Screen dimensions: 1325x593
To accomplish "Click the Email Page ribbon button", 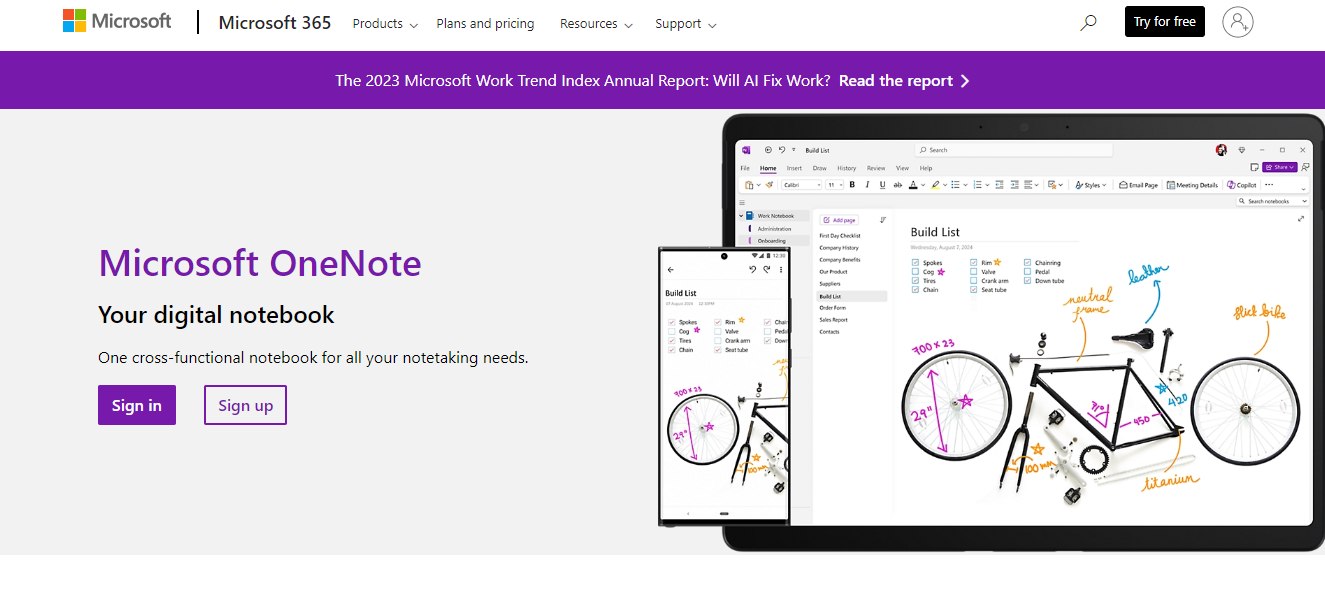I will pyautogui.click(x=1138, y=185).
